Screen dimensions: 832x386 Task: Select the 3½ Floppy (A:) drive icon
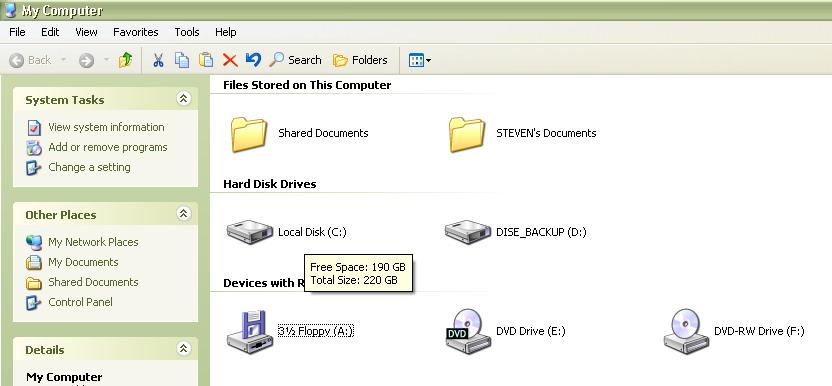pyautogui.click(x=250, y=331)
